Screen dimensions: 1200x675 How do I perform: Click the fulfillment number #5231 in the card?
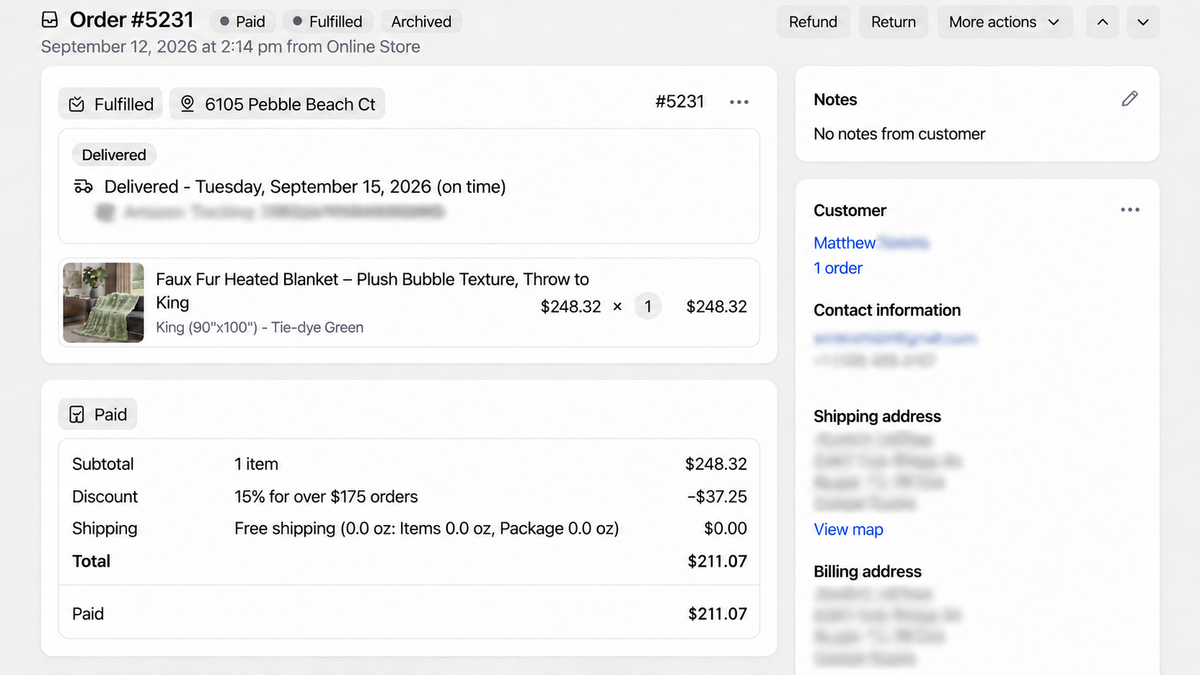pyautogui.click(x=680, y=102)
